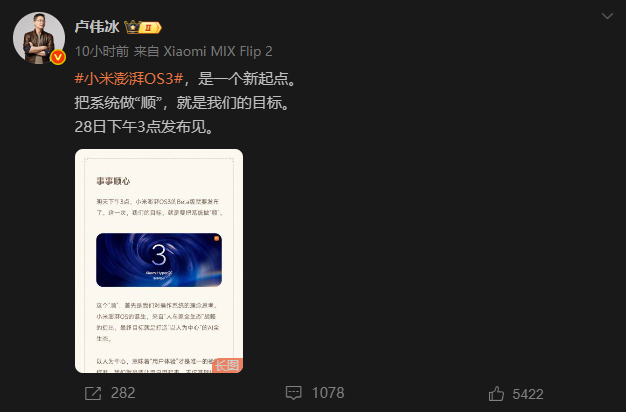Open the 10小时前 timestamp link

(x=102, y=51)
